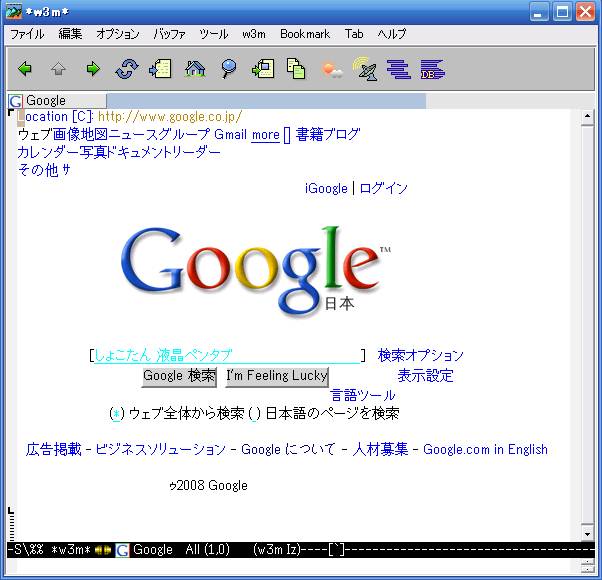The width and height of the screenshot is (602, 580).
Task: Open the 地図 link
Action: click(94, 134)
